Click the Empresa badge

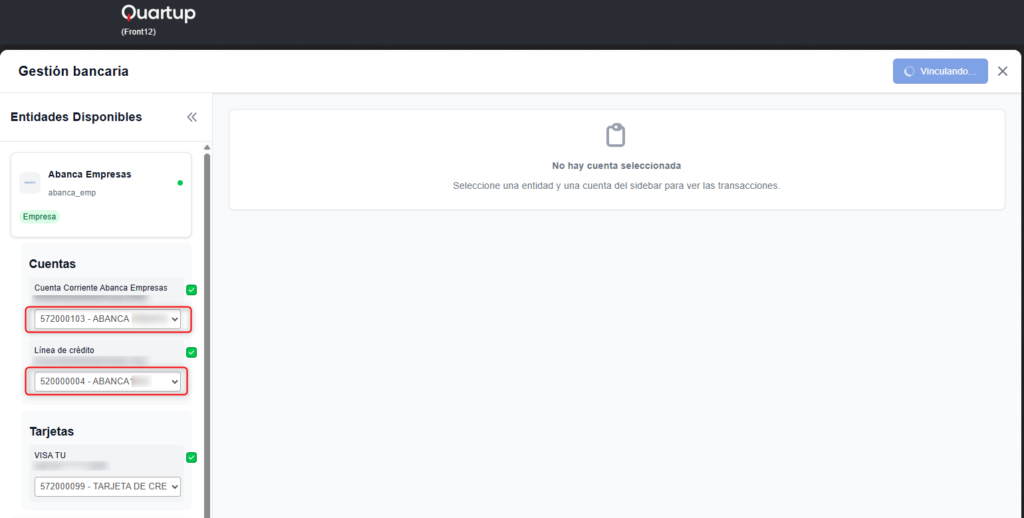pos(40,216)
